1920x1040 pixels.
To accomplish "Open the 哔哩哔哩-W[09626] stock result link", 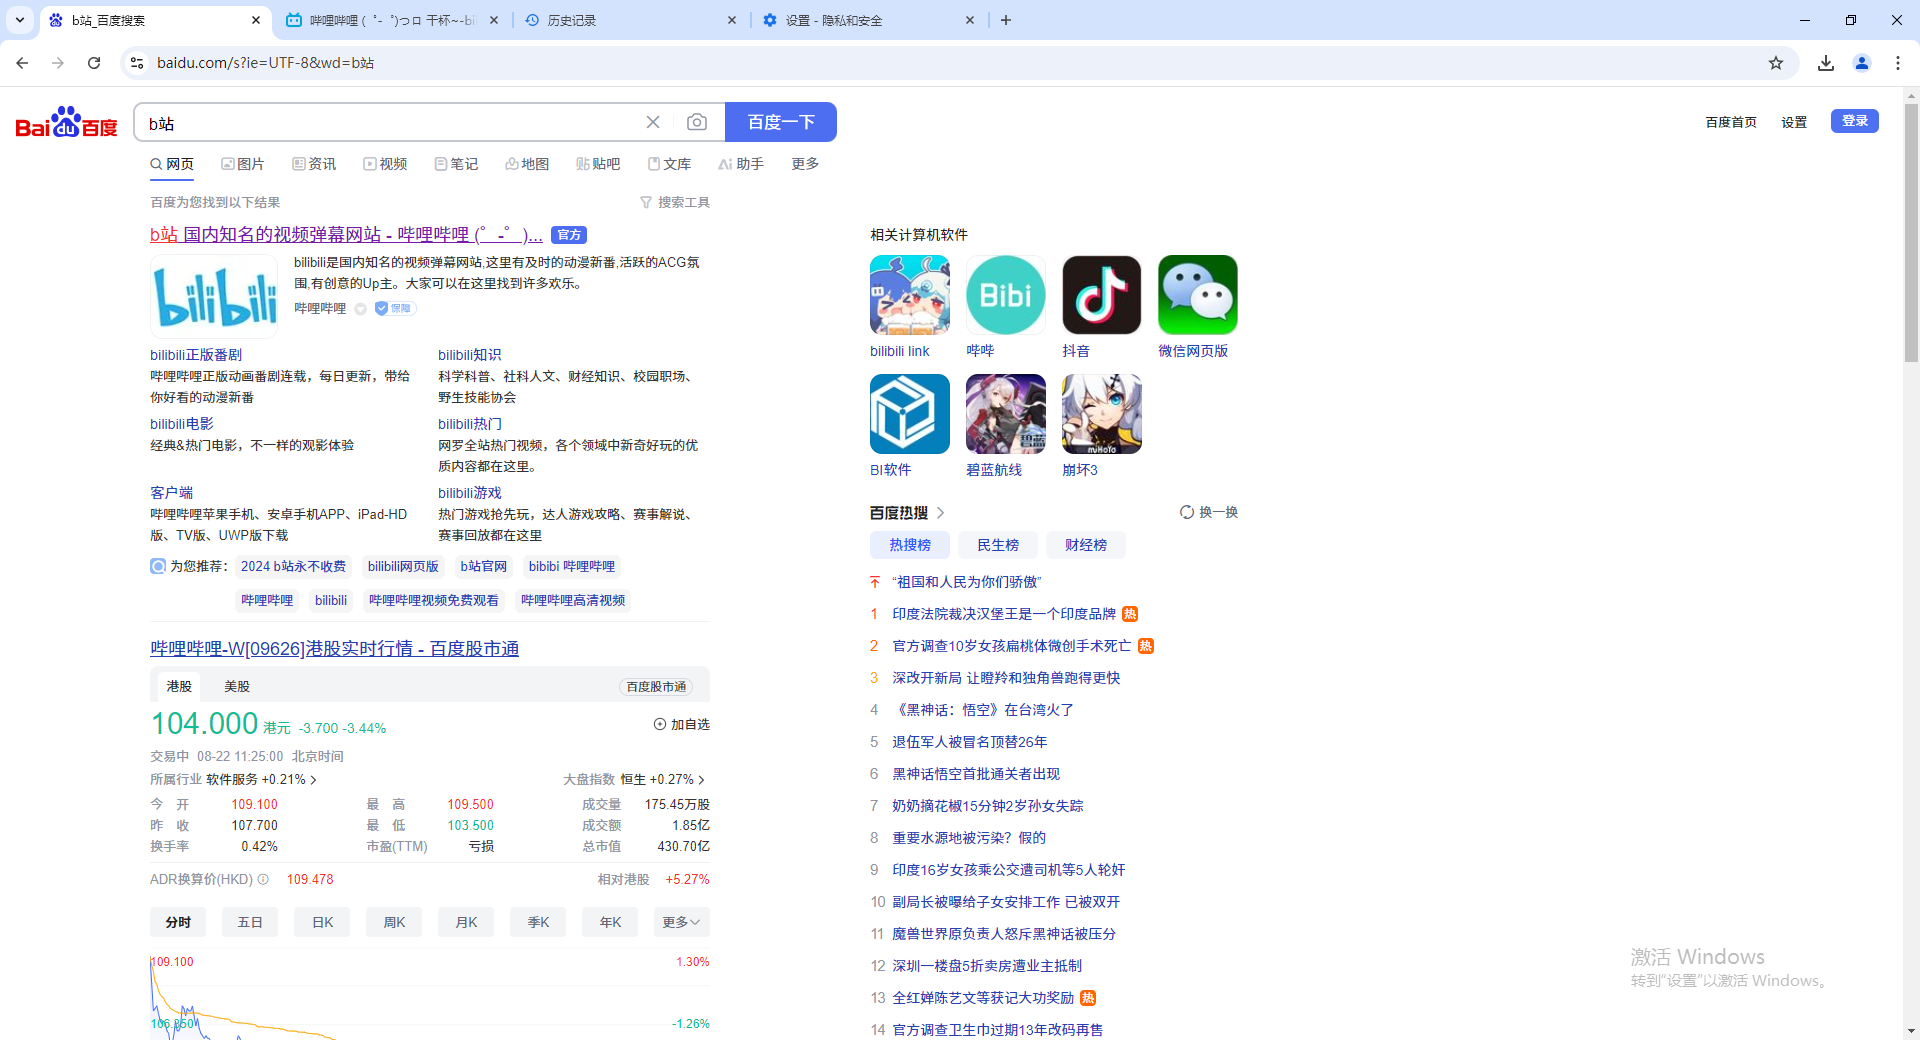I will [334, 649].
